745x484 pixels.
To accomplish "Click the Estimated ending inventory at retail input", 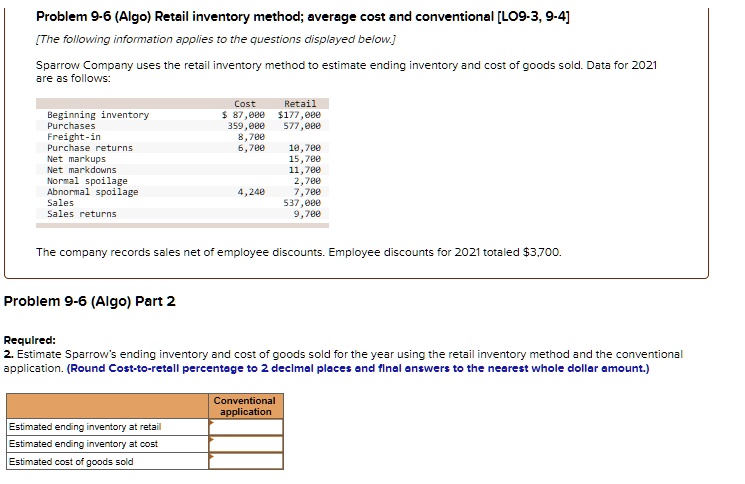I will coord(246,427).
